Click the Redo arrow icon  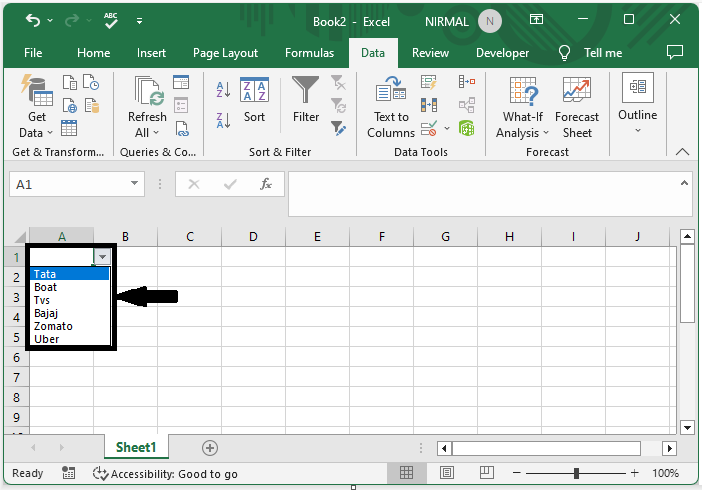coord(72,21)
